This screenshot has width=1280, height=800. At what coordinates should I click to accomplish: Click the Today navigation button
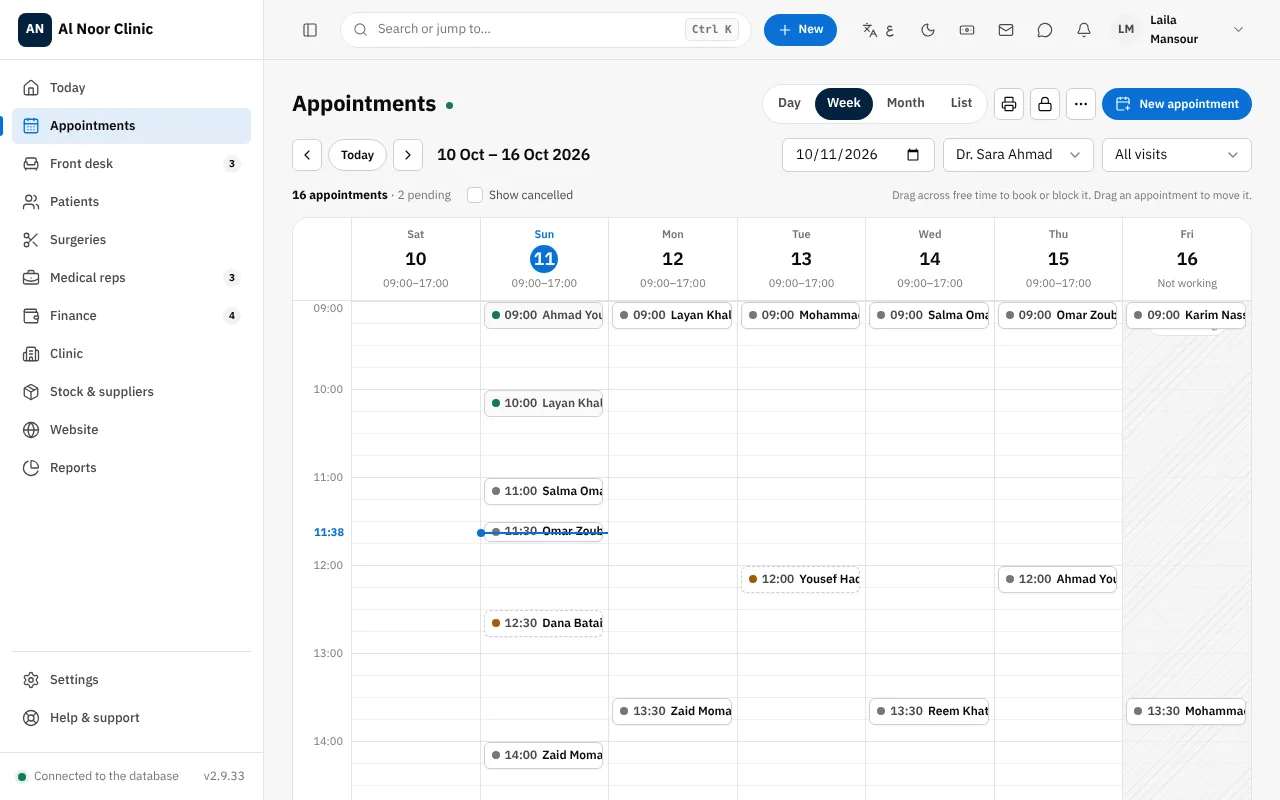pos(357,155)
